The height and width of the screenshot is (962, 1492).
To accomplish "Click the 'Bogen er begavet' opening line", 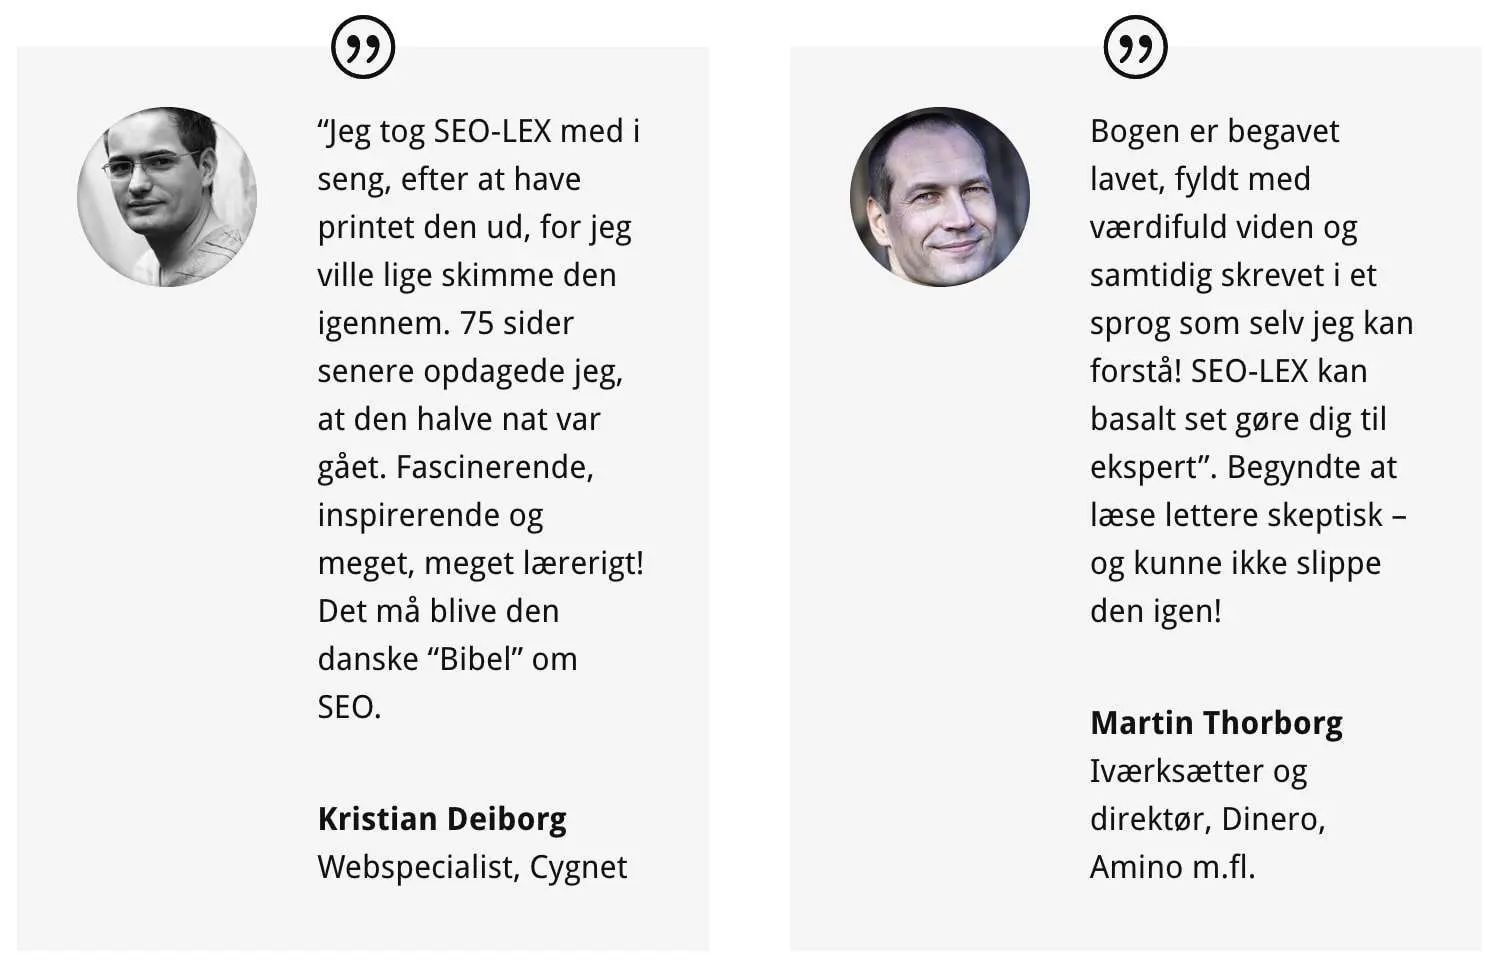I will pos(1214,132).
